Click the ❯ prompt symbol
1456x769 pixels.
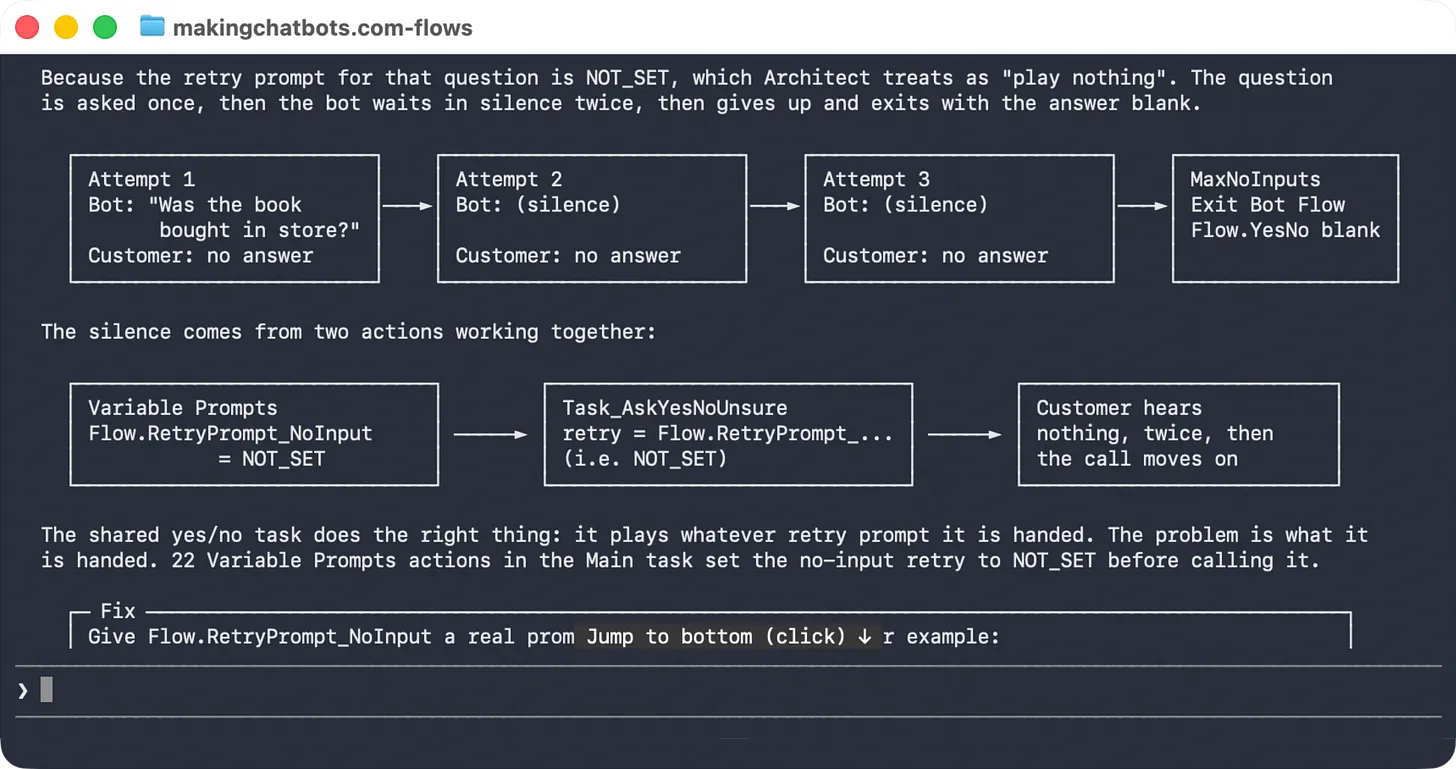click(23, 690)
